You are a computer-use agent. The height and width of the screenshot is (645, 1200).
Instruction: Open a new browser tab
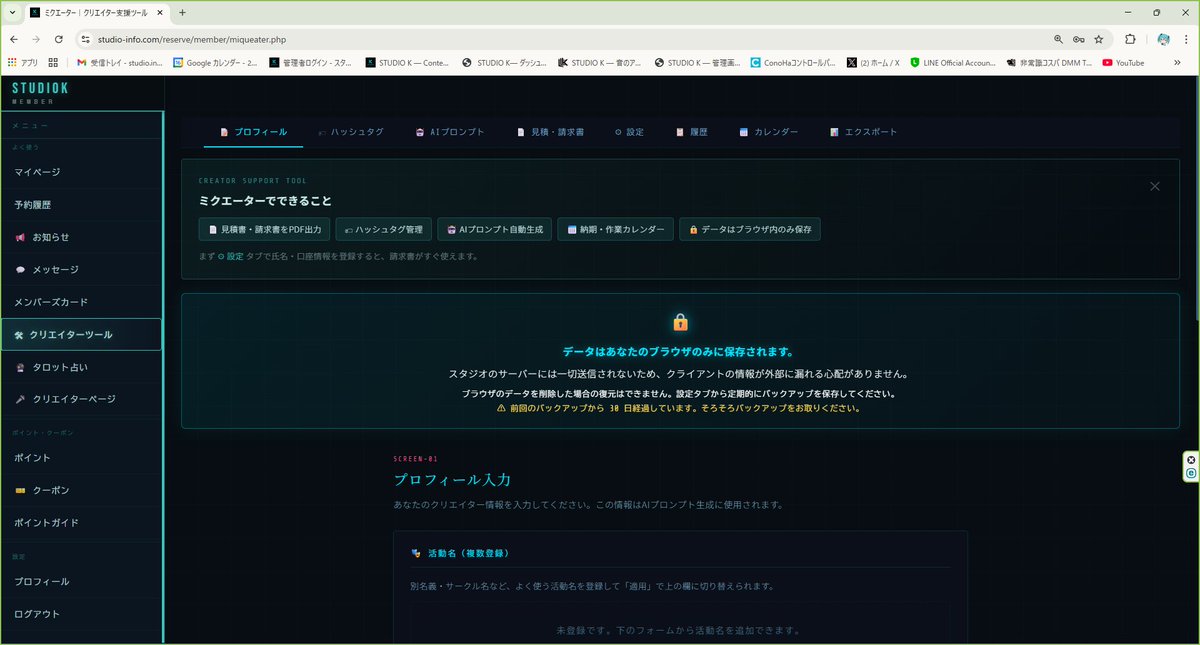[x=182, y=12]
